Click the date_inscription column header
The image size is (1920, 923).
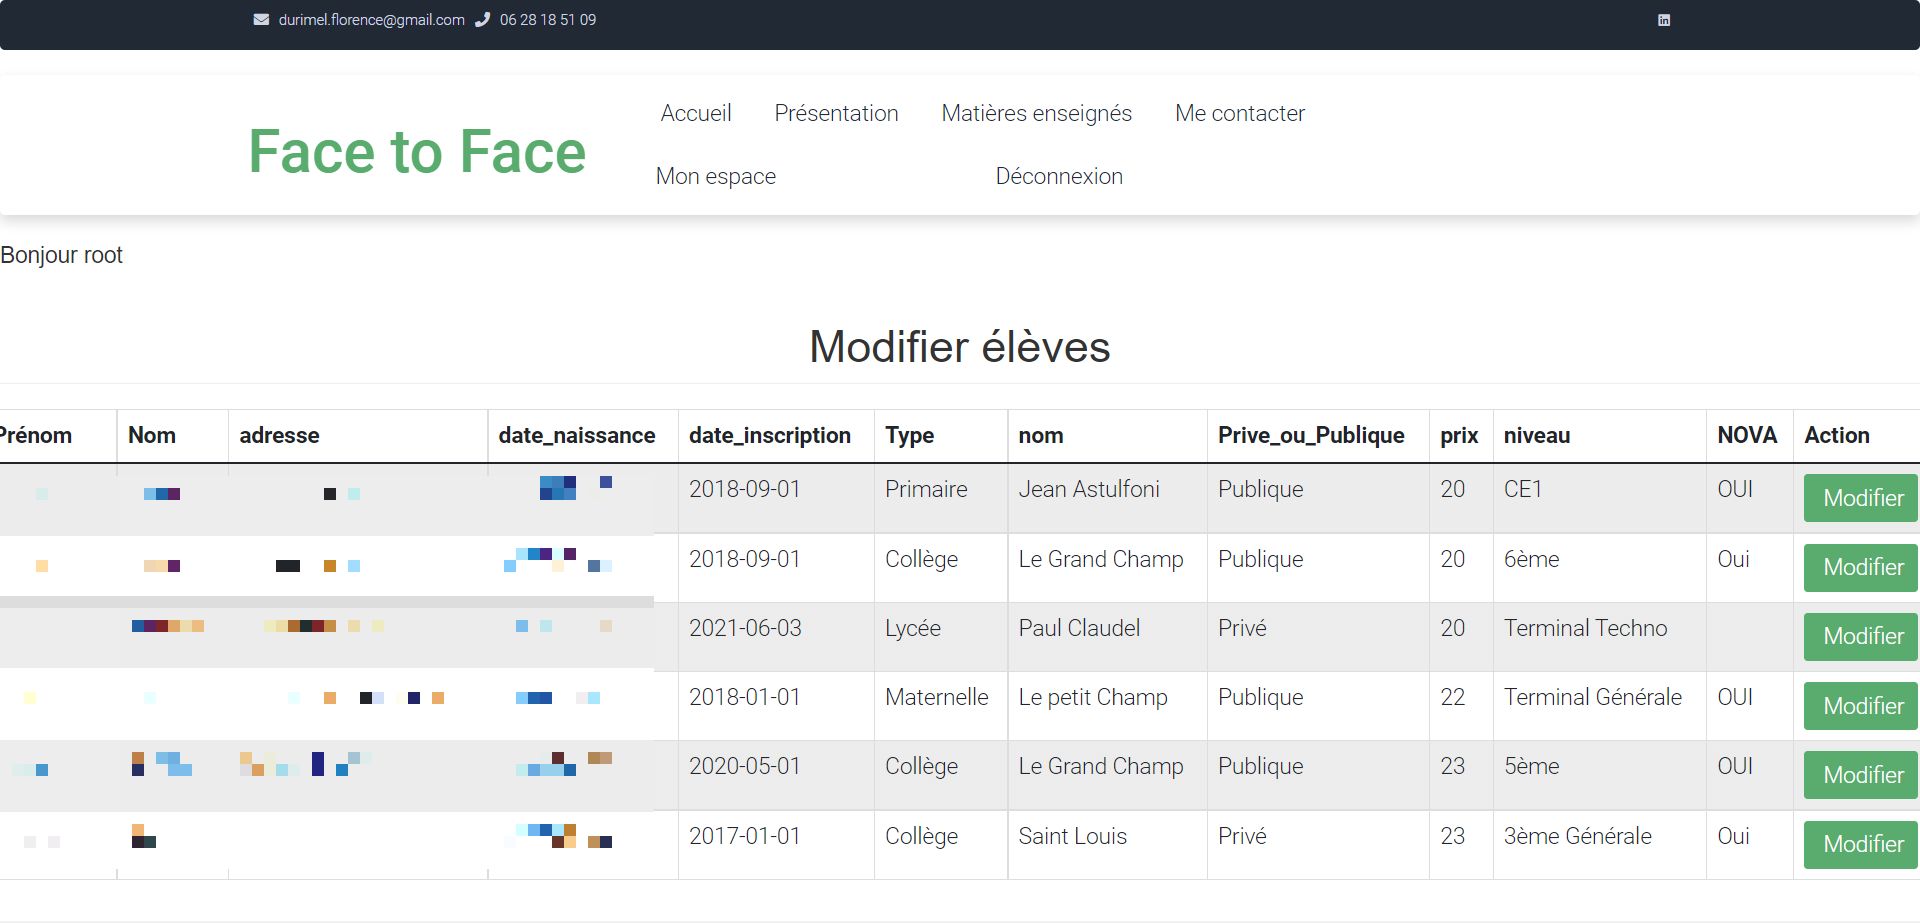coord(769,435)
